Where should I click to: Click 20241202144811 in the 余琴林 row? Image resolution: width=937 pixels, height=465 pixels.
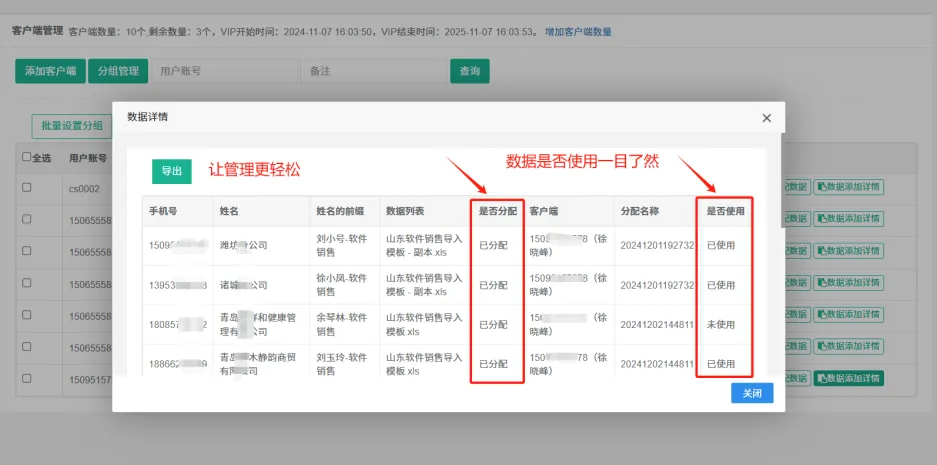[x=657, y=325]
